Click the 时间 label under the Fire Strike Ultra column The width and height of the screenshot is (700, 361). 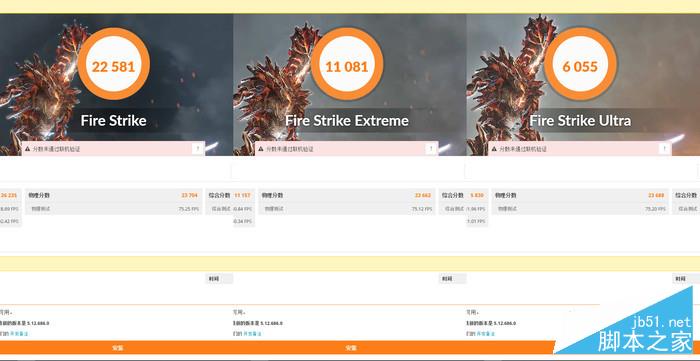coord(680,279)
